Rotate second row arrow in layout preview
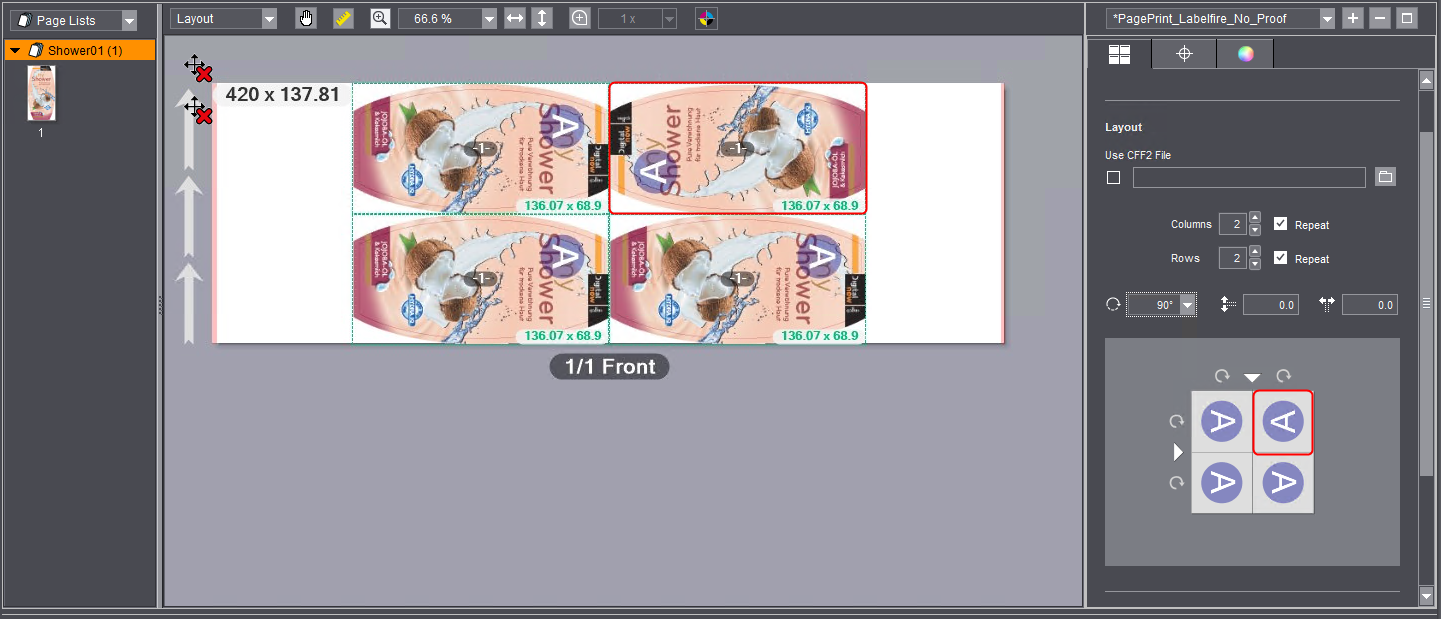 (1177, 483)
